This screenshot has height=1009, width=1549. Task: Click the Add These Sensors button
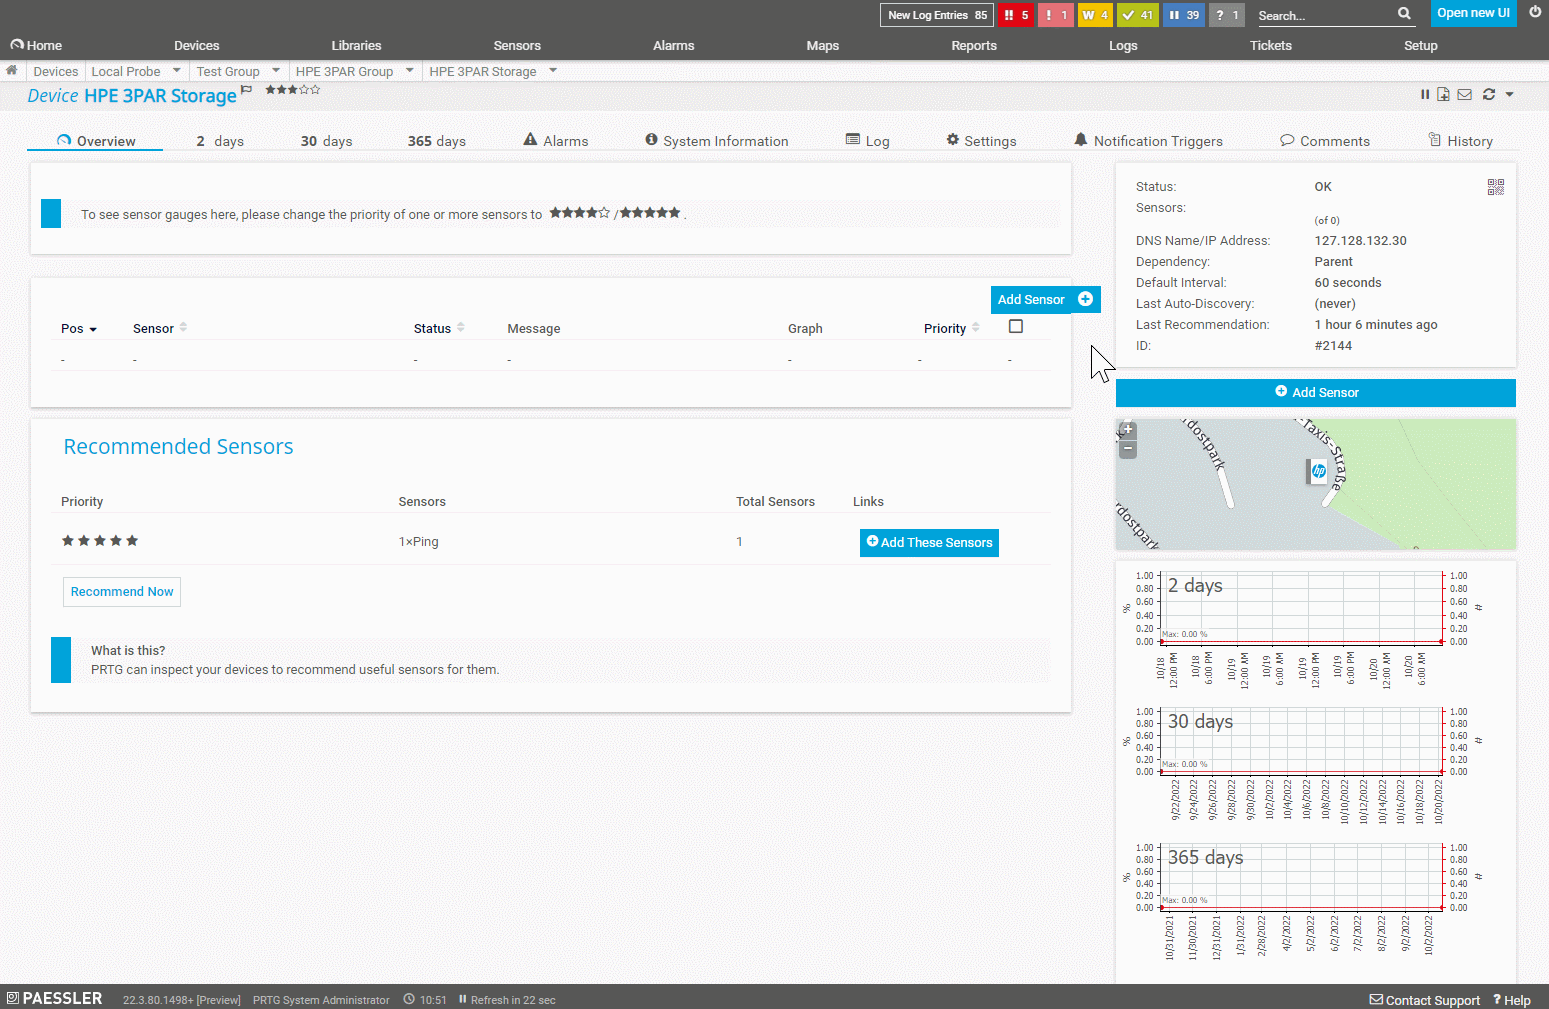pyautogui.click(x=929, y=542)
